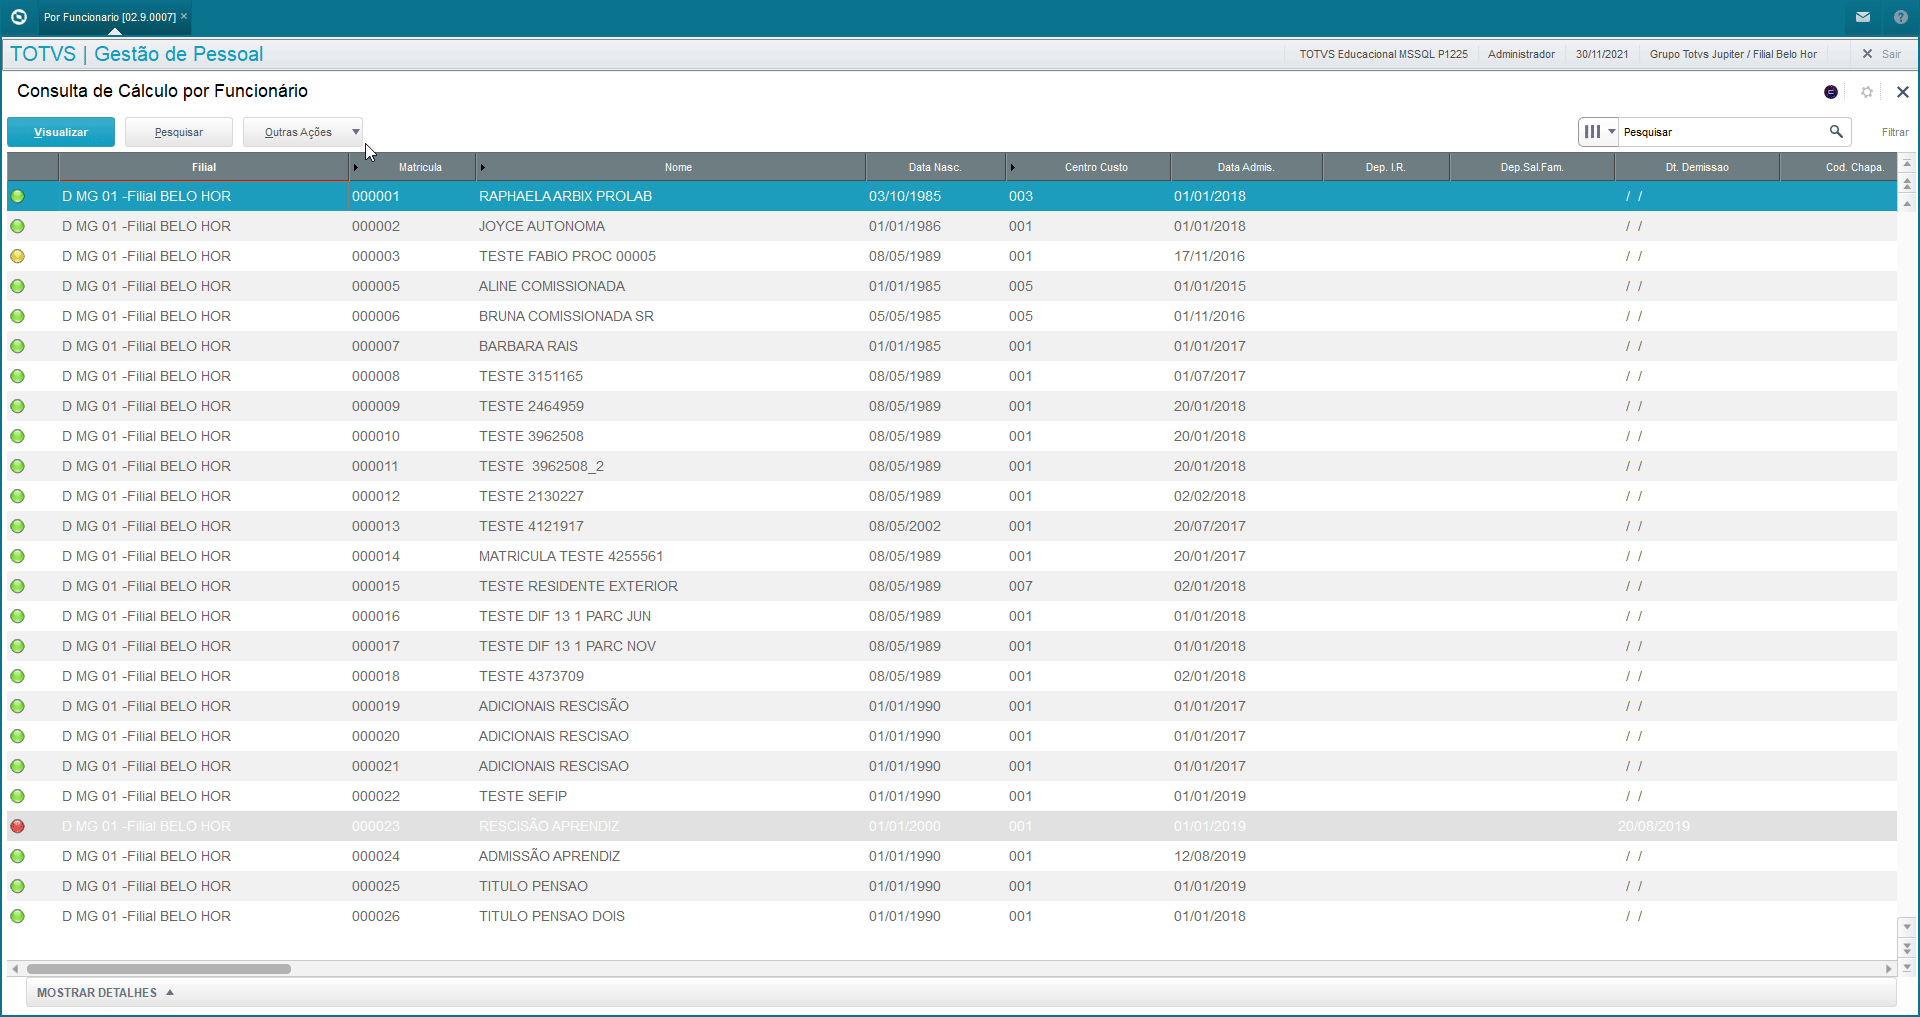Screen dimensions: 1920x1017
Task: Click the Pesquisar button
Action: (x=179, y=132)
